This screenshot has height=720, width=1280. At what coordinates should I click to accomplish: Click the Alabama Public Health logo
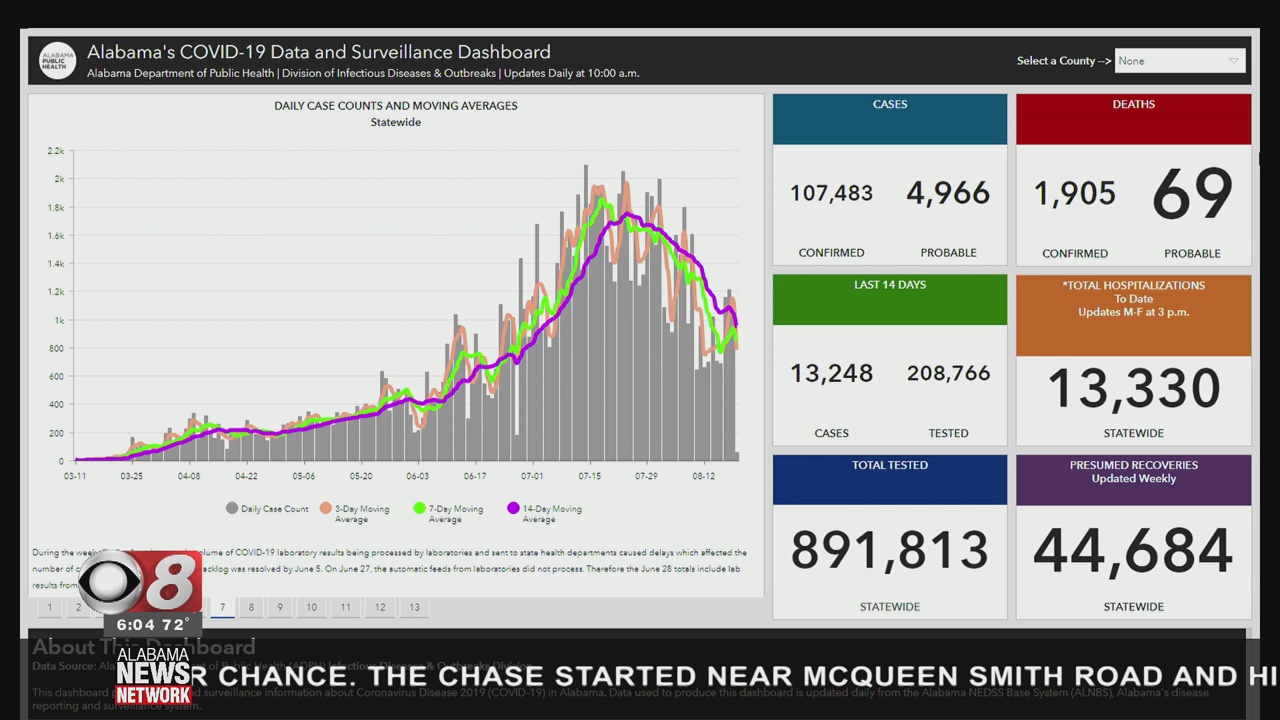[x=57, y=60]
